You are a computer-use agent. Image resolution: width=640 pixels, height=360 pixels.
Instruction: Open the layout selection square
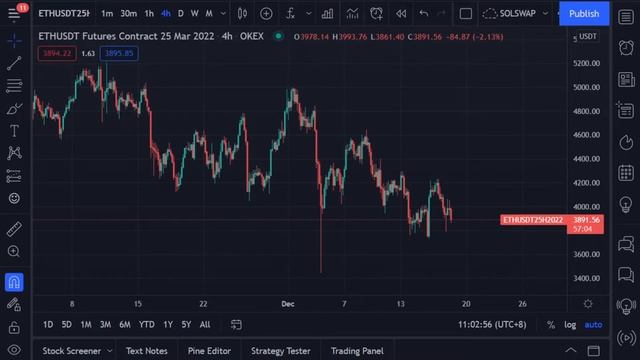coord(466,14)
